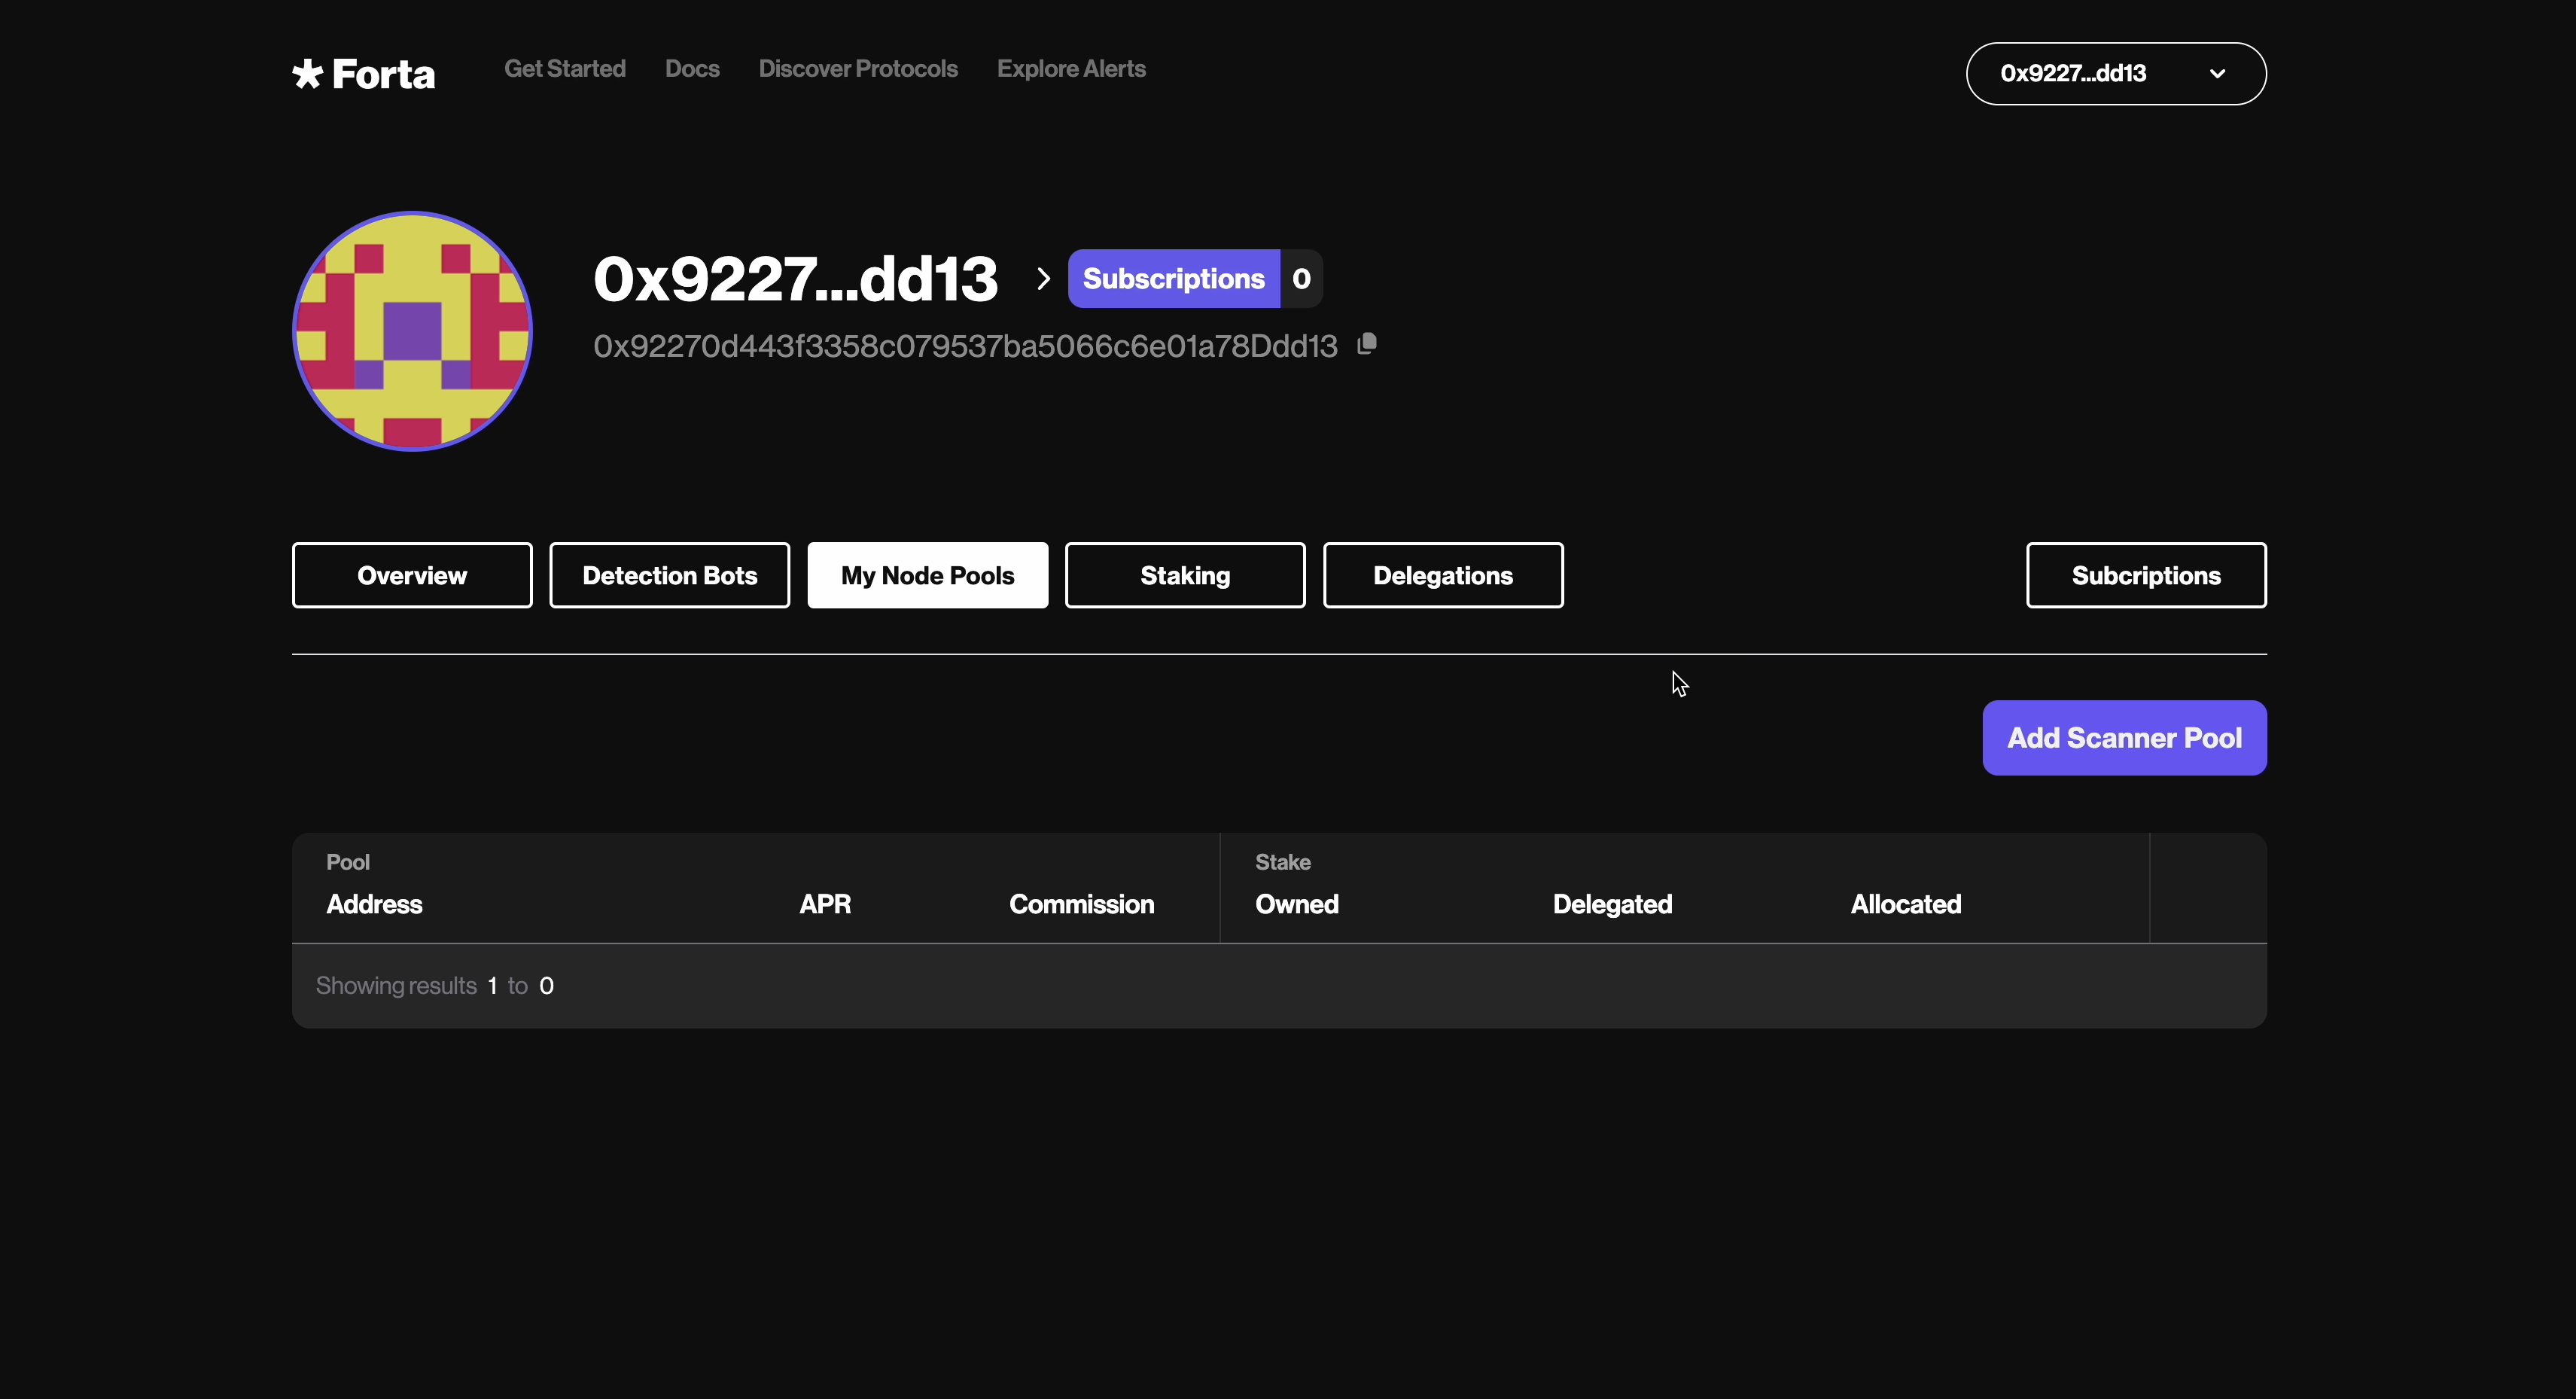Click the APR column header
This screenshot has width=2576, height=1399.
tap(825, 904)
